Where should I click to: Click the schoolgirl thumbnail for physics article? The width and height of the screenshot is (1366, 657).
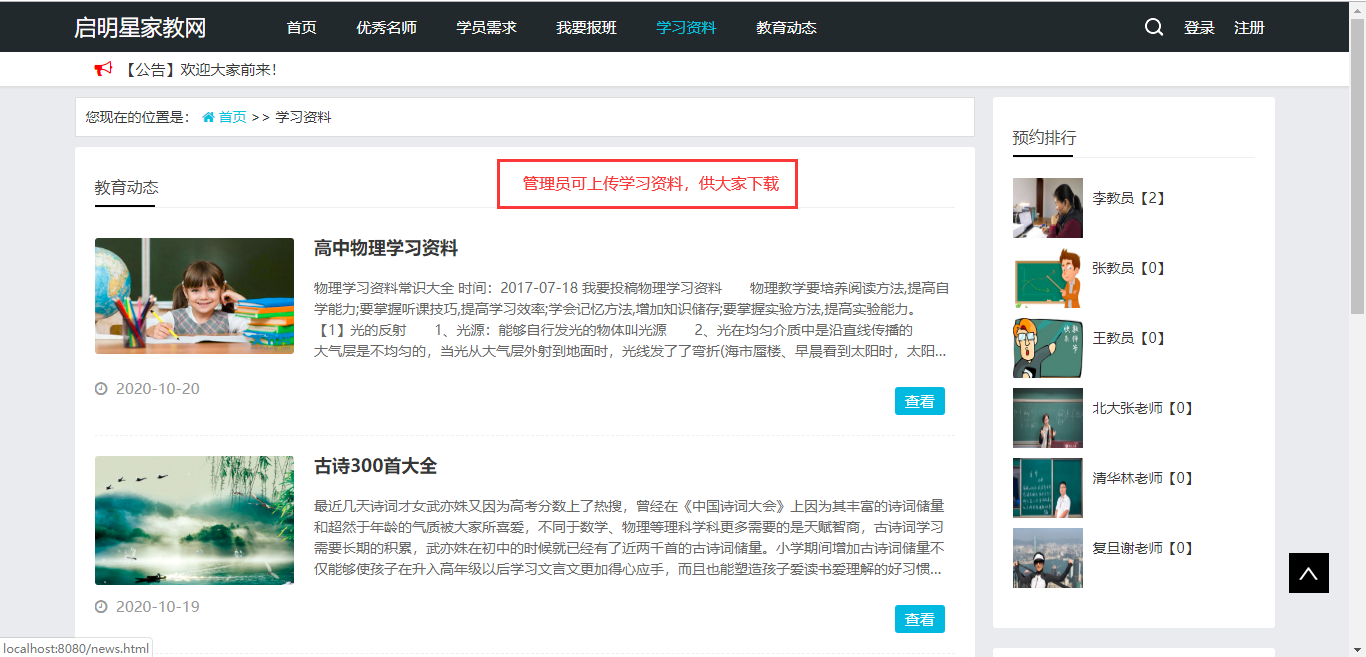click(x=194, y=296)
